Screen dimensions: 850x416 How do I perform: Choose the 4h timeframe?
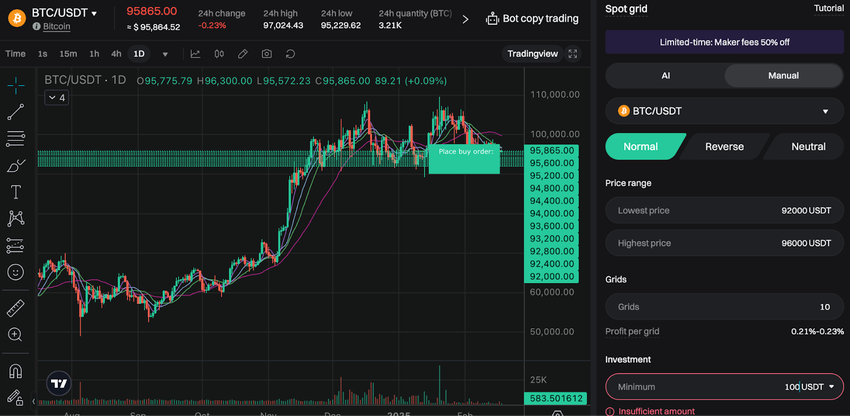[116, 54]
